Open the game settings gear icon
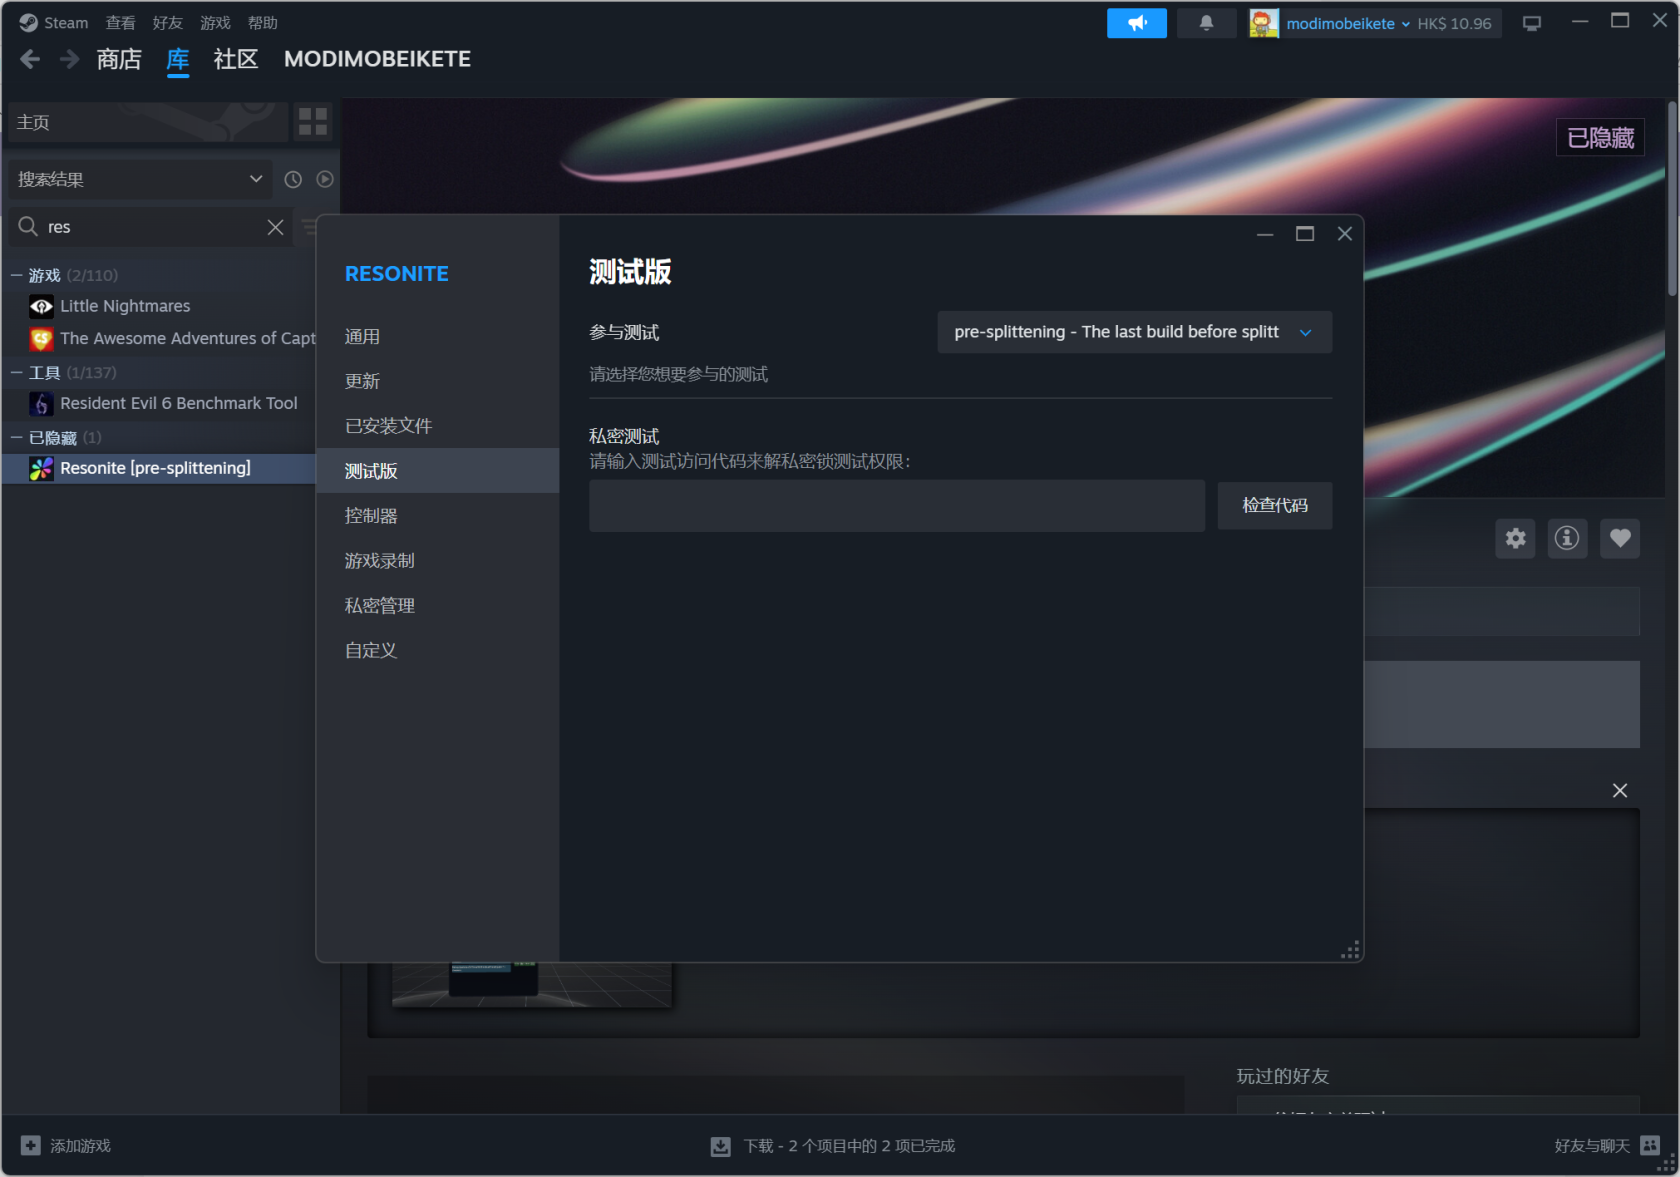The width and height of the screenshot is (1680, 1177). [x=1515, y=539]
